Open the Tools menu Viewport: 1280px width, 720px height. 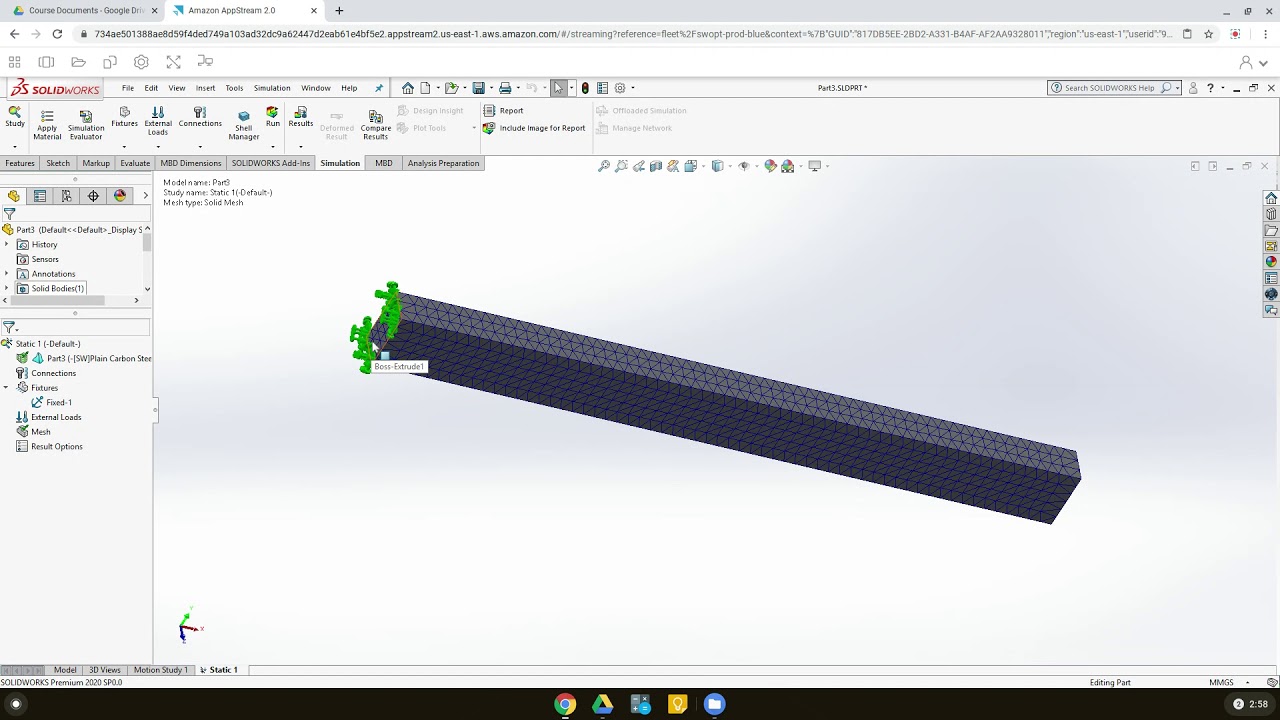pos(234,88)
